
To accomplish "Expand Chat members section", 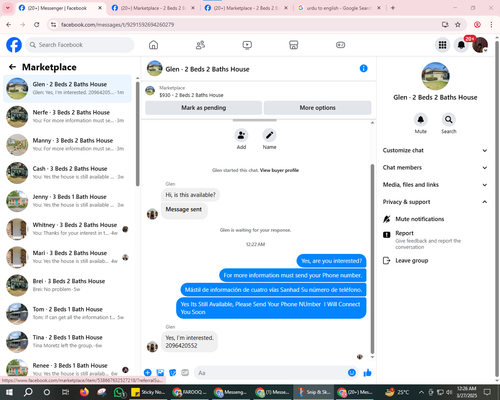I will coord(435,168).
